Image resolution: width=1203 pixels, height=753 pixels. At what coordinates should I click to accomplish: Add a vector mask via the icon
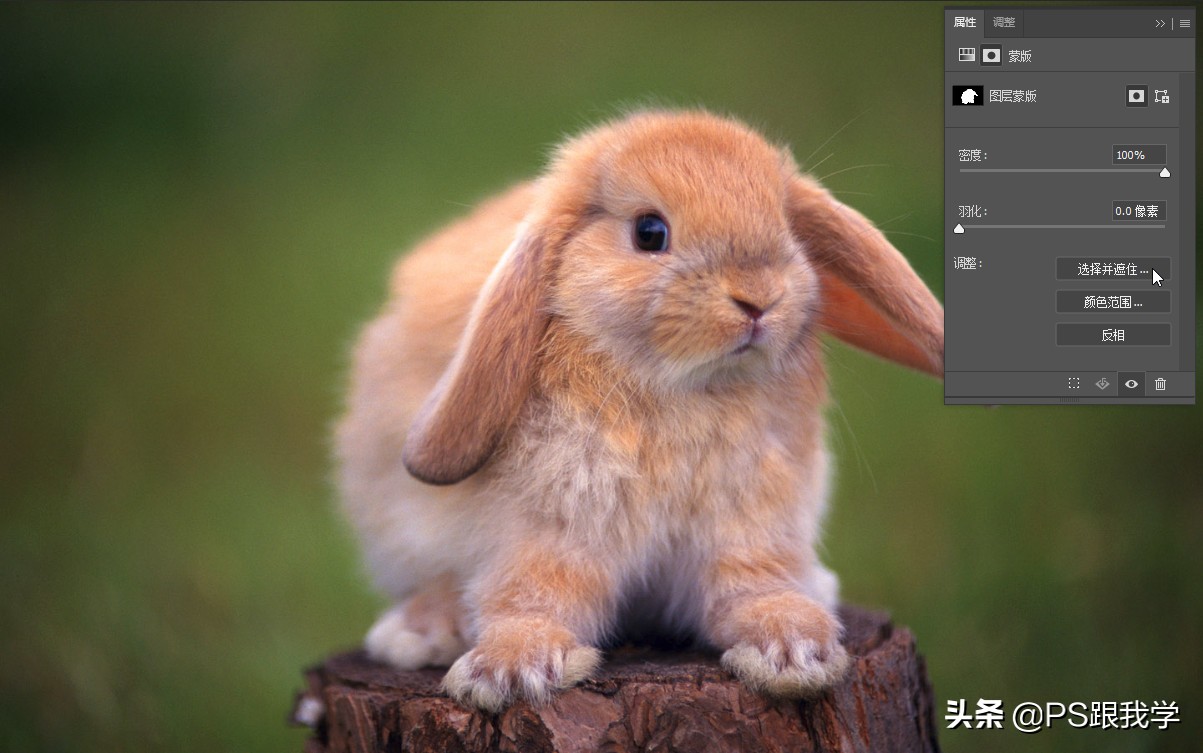pos(1161,96)
